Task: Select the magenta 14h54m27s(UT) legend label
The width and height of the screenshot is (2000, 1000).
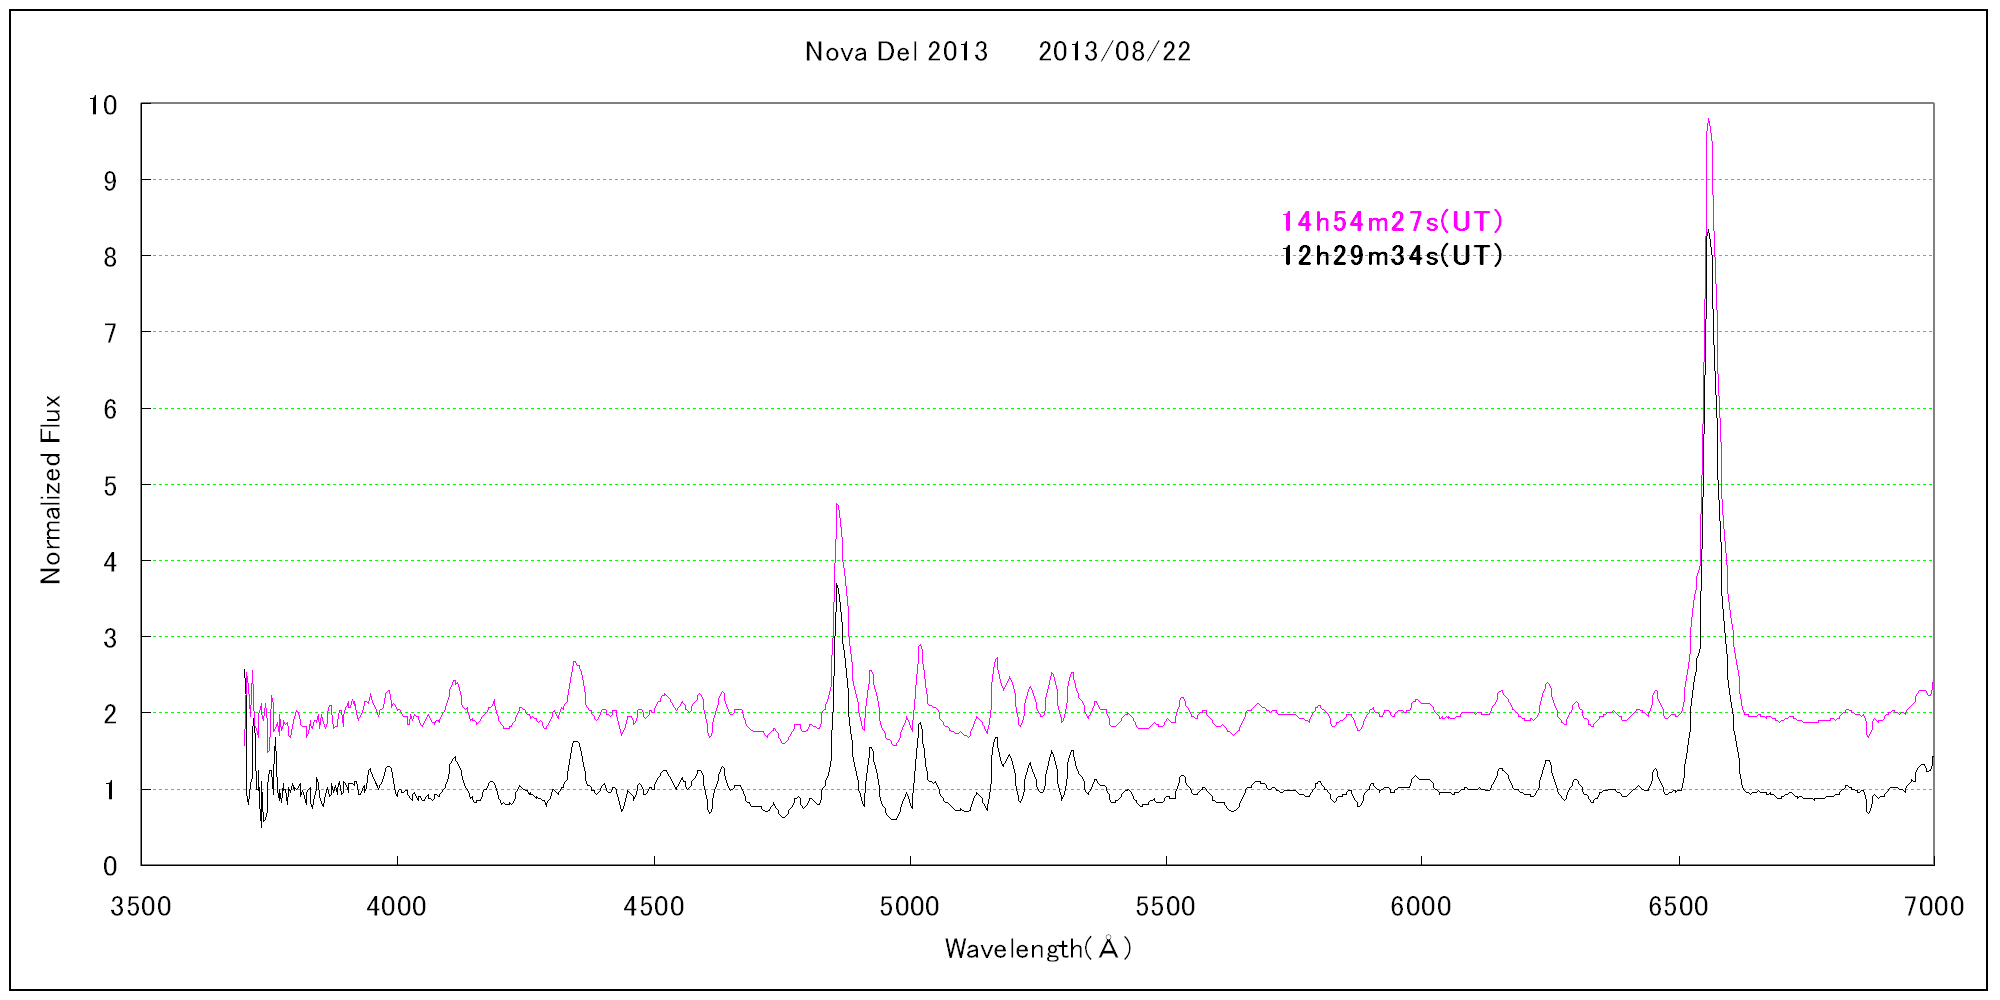Action: (x=1391, y=222)
